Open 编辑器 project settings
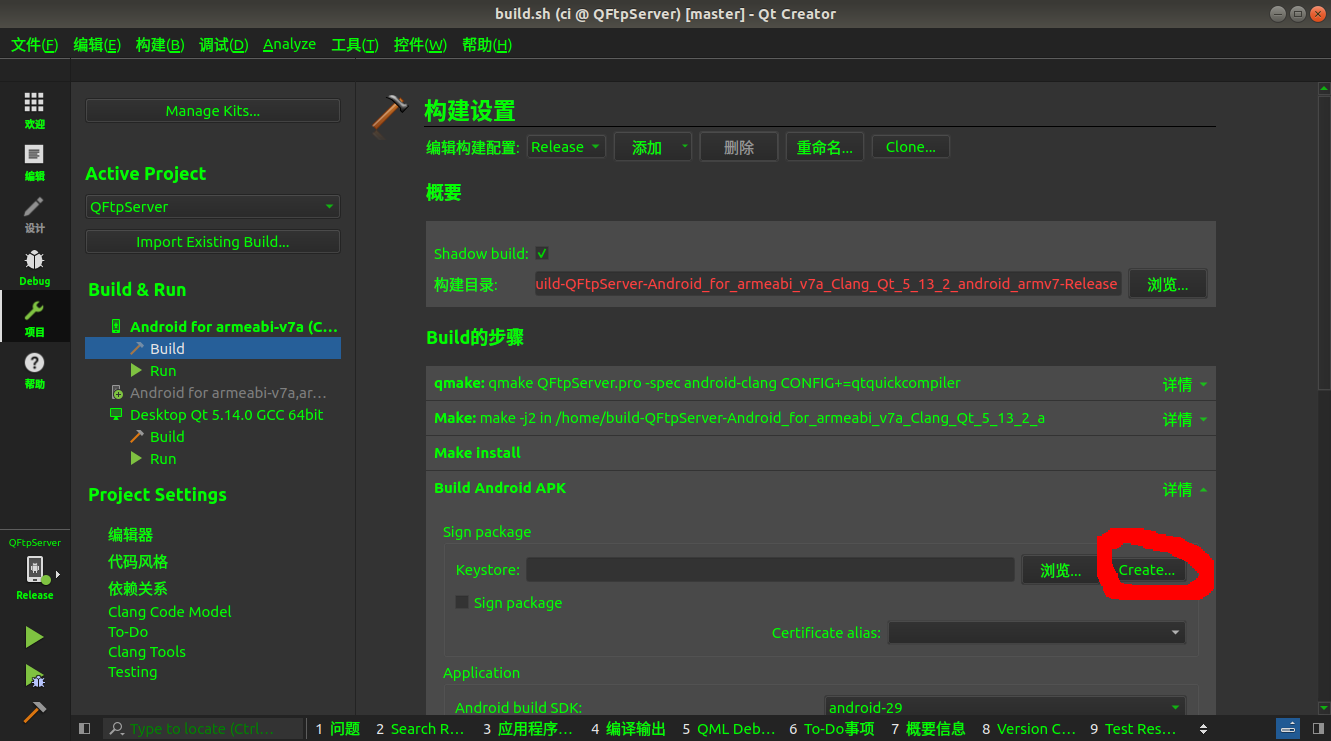1331x741 pixels. click(130, 535)
